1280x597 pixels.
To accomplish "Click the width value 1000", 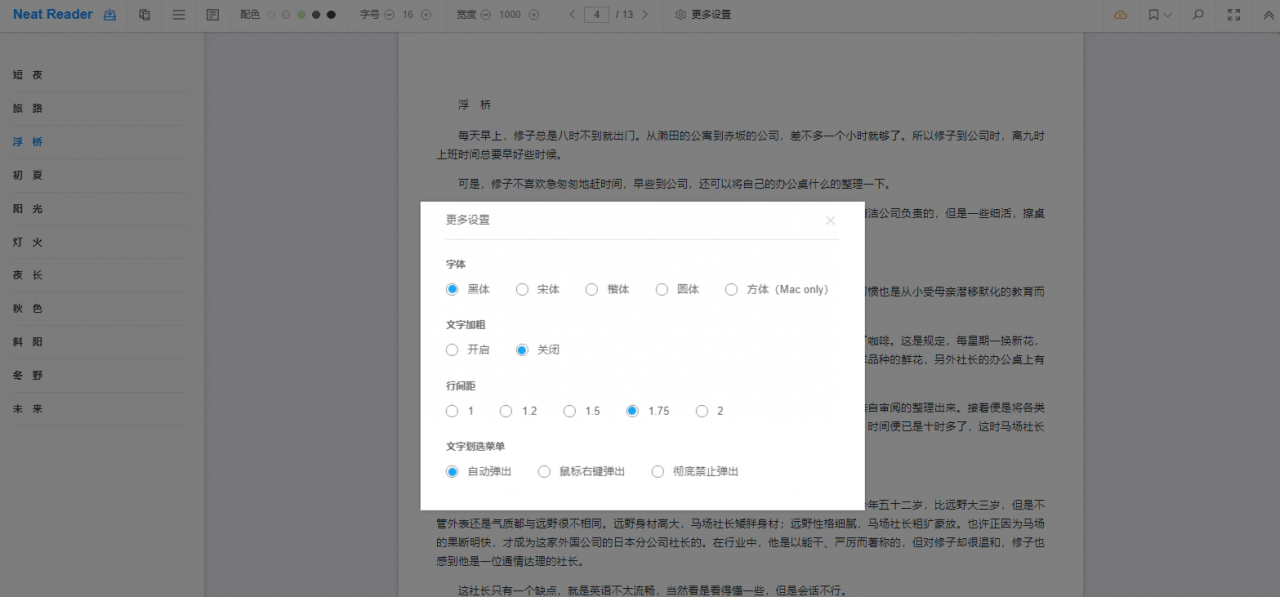I will point(510,15).
